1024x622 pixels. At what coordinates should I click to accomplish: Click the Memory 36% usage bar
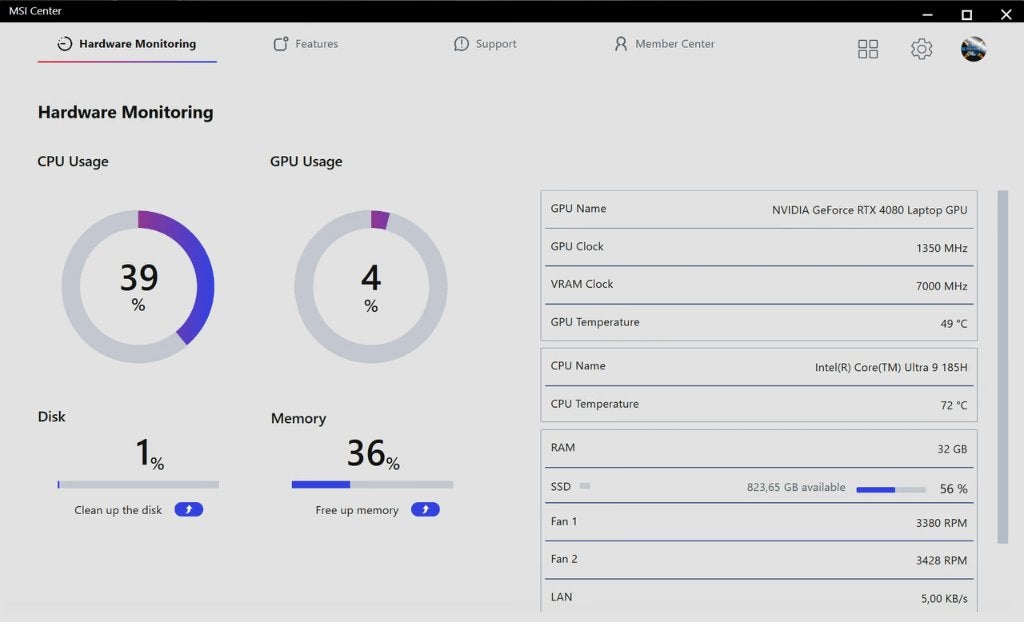372,485
